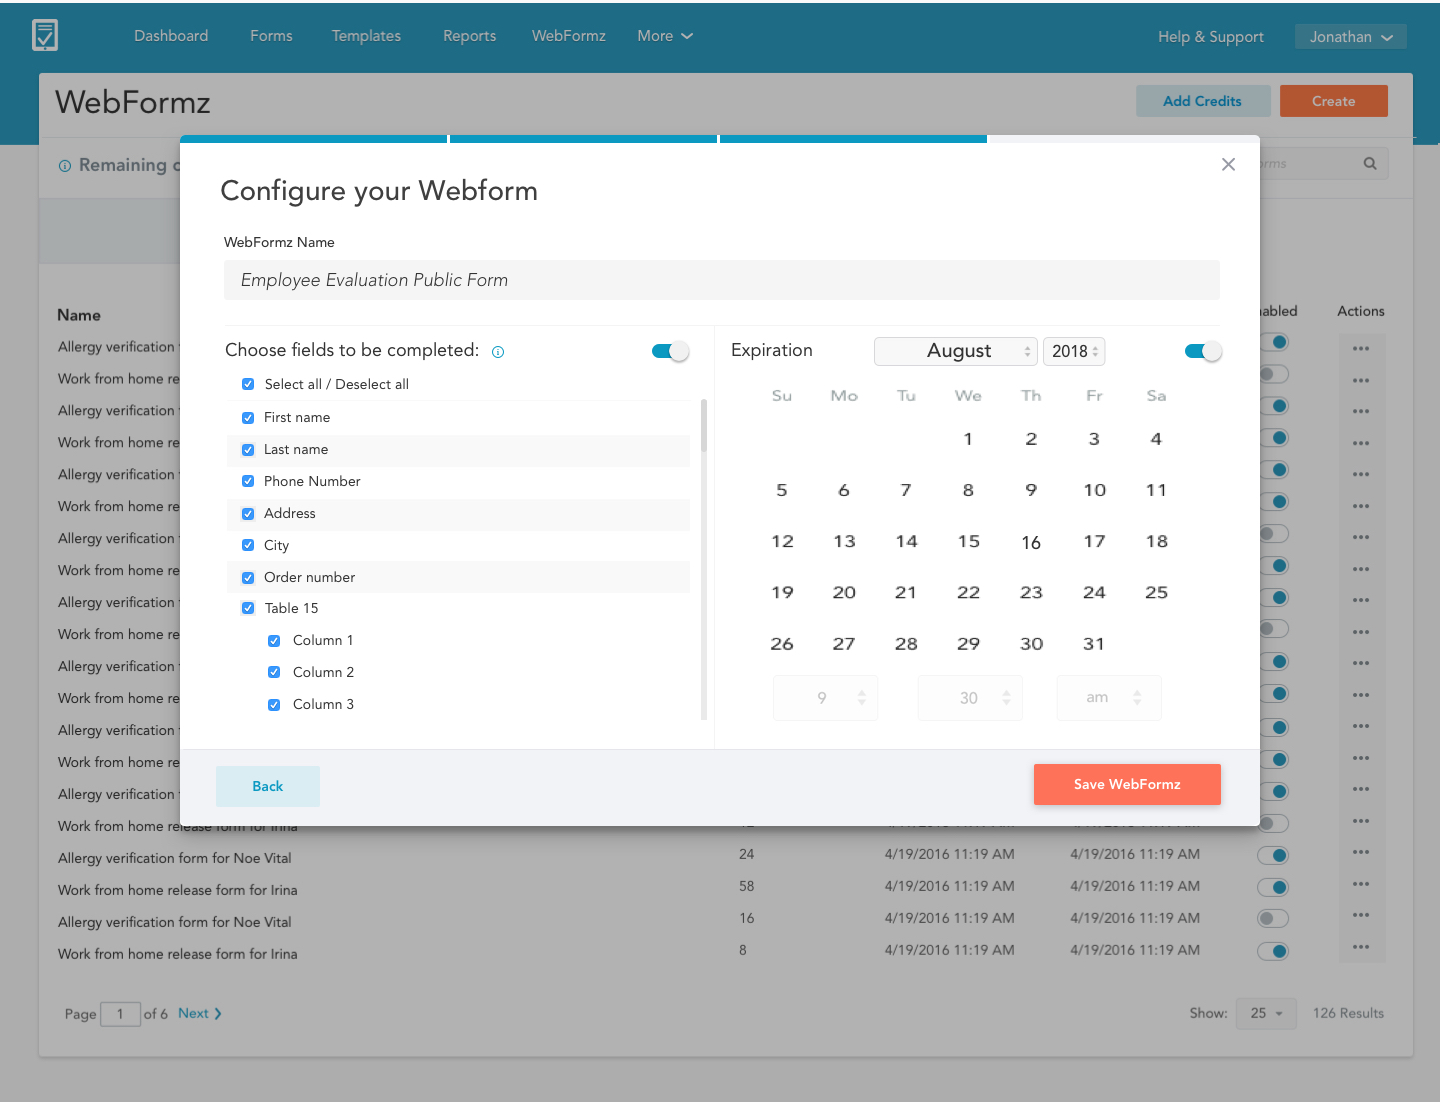The height and width of the screenshot is (1102, 1440).
Task: Select August 16 on the calendar
Action: (x=1031, y=542)
